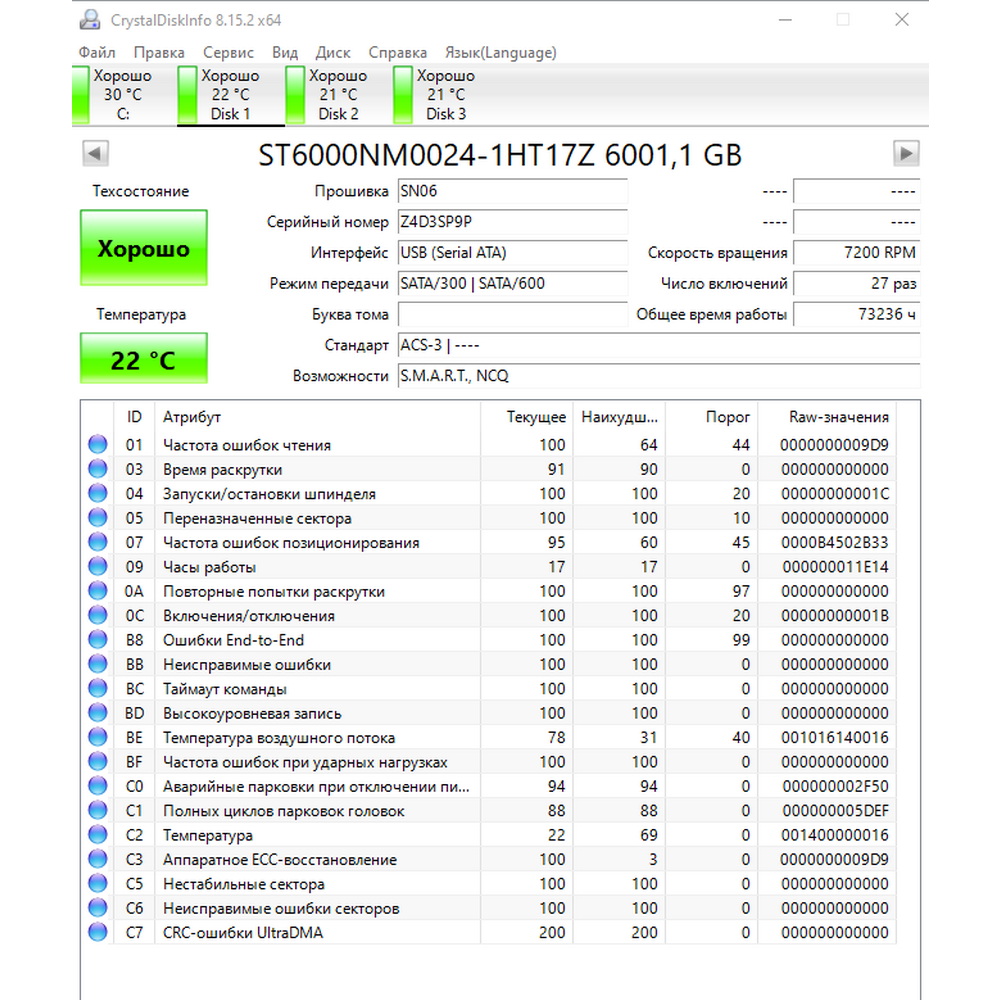The image size is (1000, 1000).
Task: Click the total hours value 73236 ч
Action: (x=857, y=314)
